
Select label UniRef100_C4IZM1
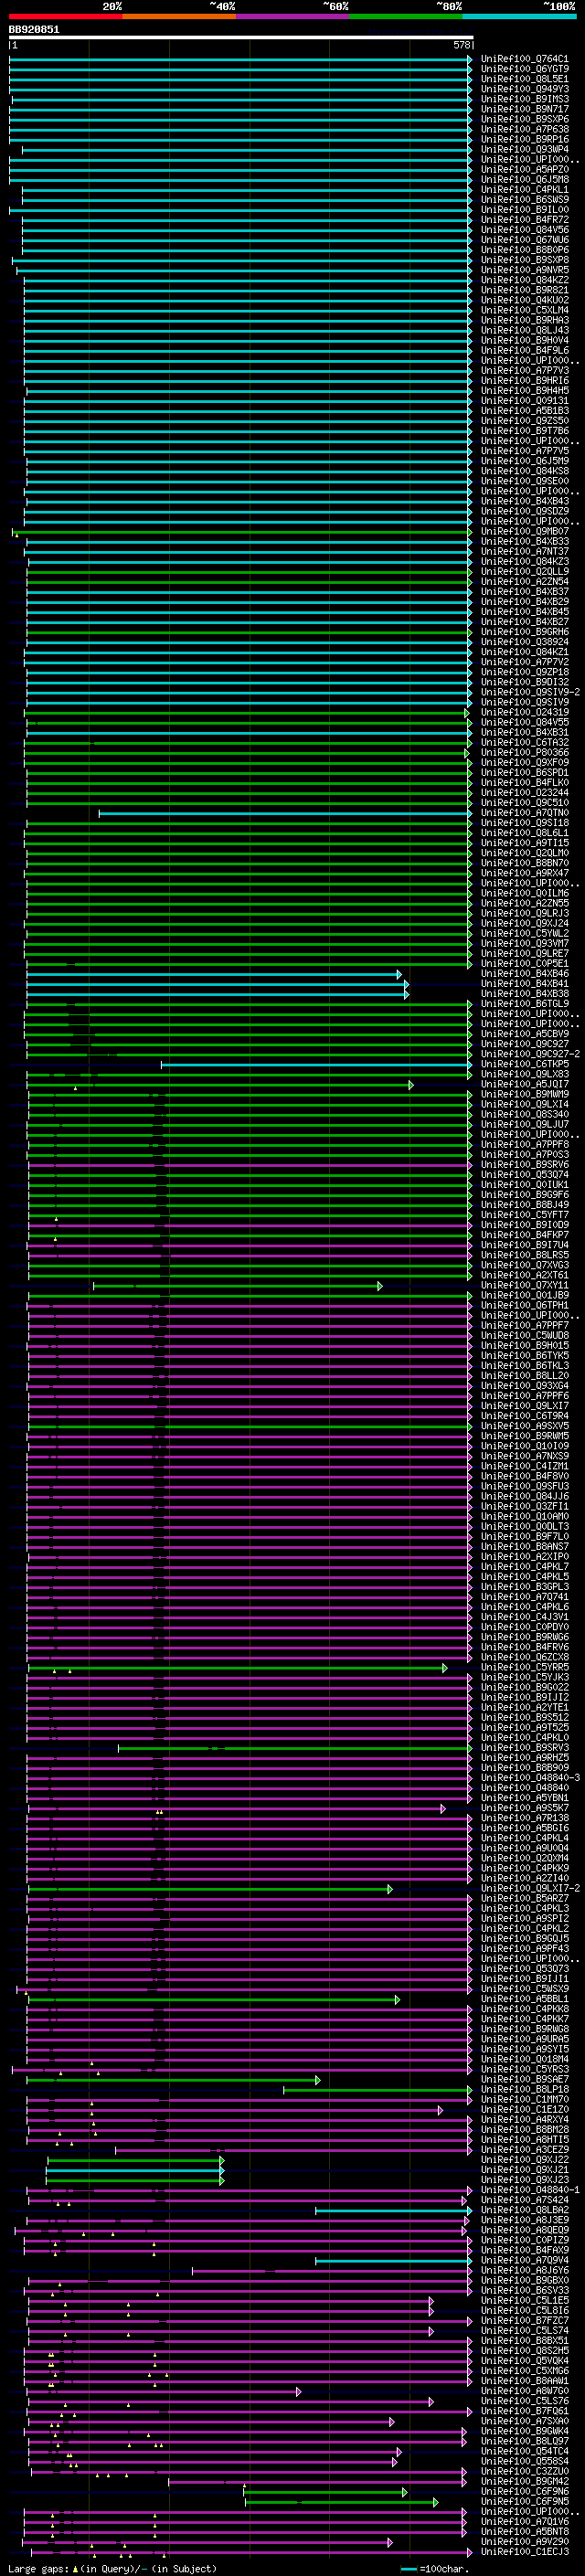tap(524, 1467)
